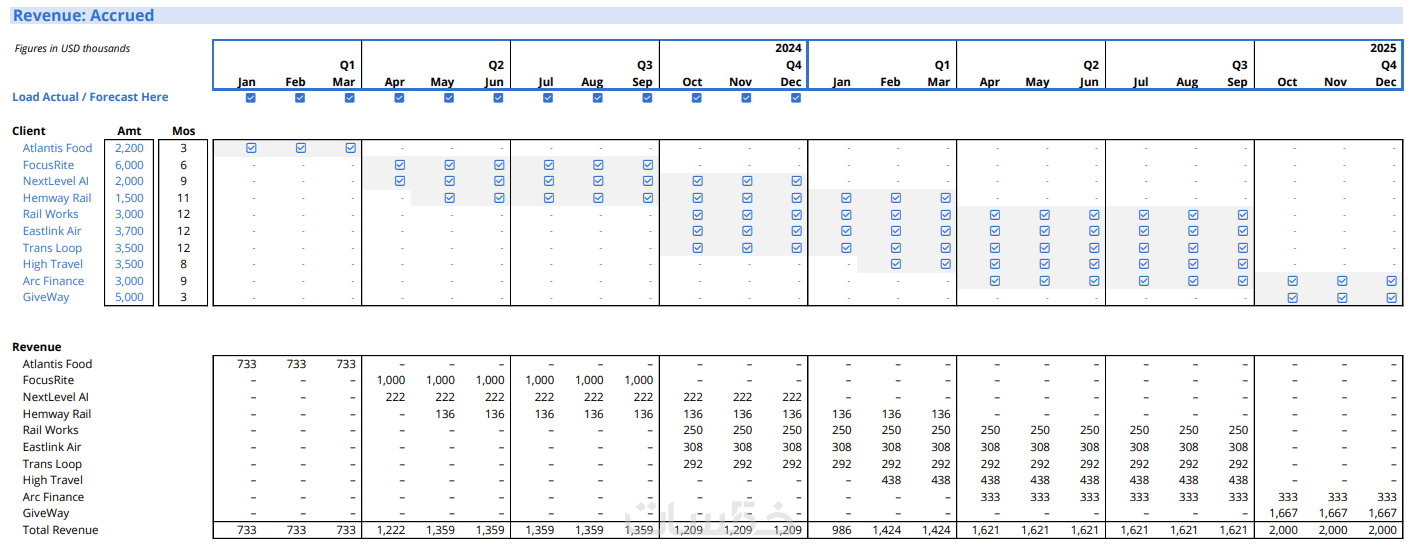Click the 'Mos' column header

184,131
